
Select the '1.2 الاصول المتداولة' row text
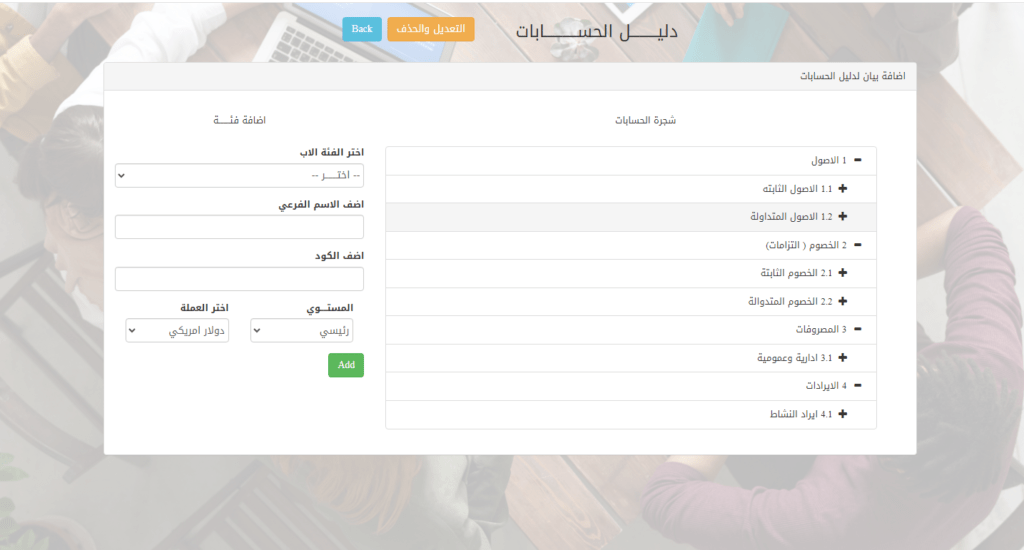pyautogui.click(x=791, y=216)
